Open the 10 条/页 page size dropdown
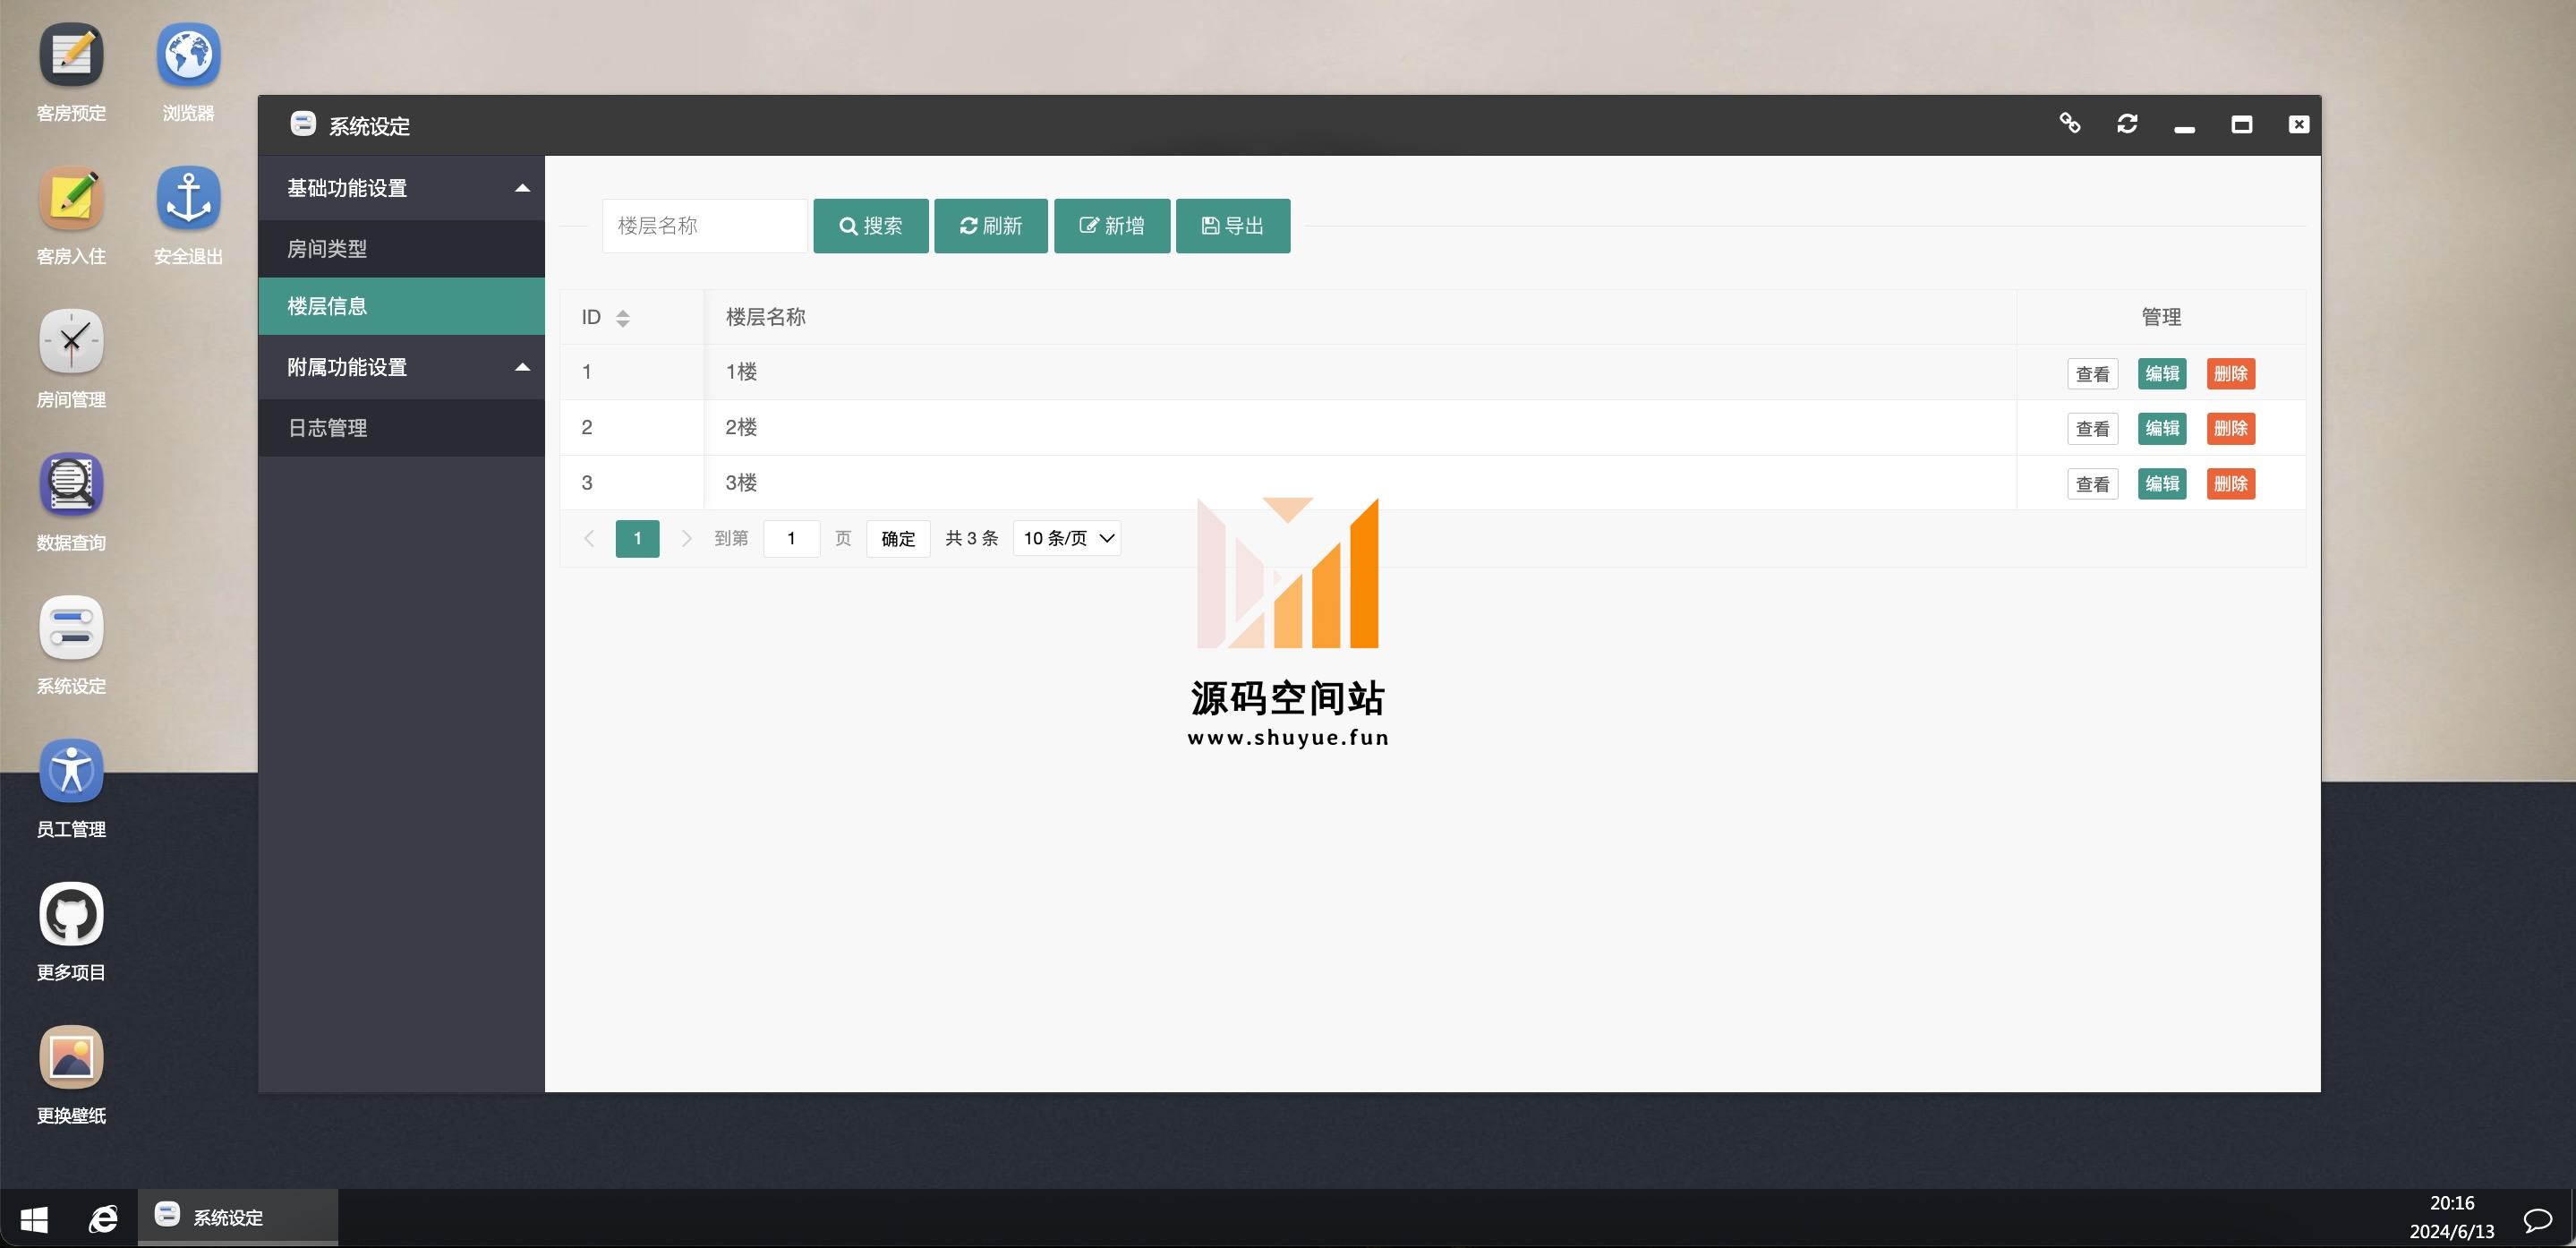 1067,539
